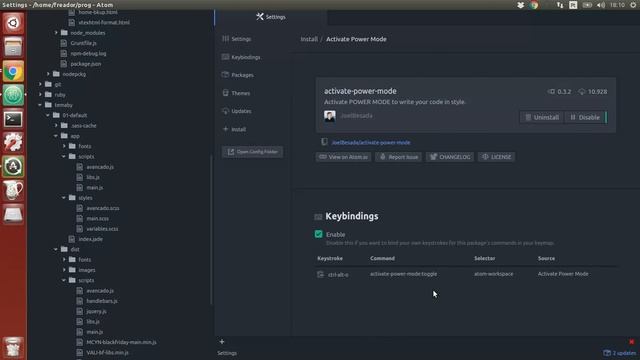Open index.jade file in the tree

[91, 239]
